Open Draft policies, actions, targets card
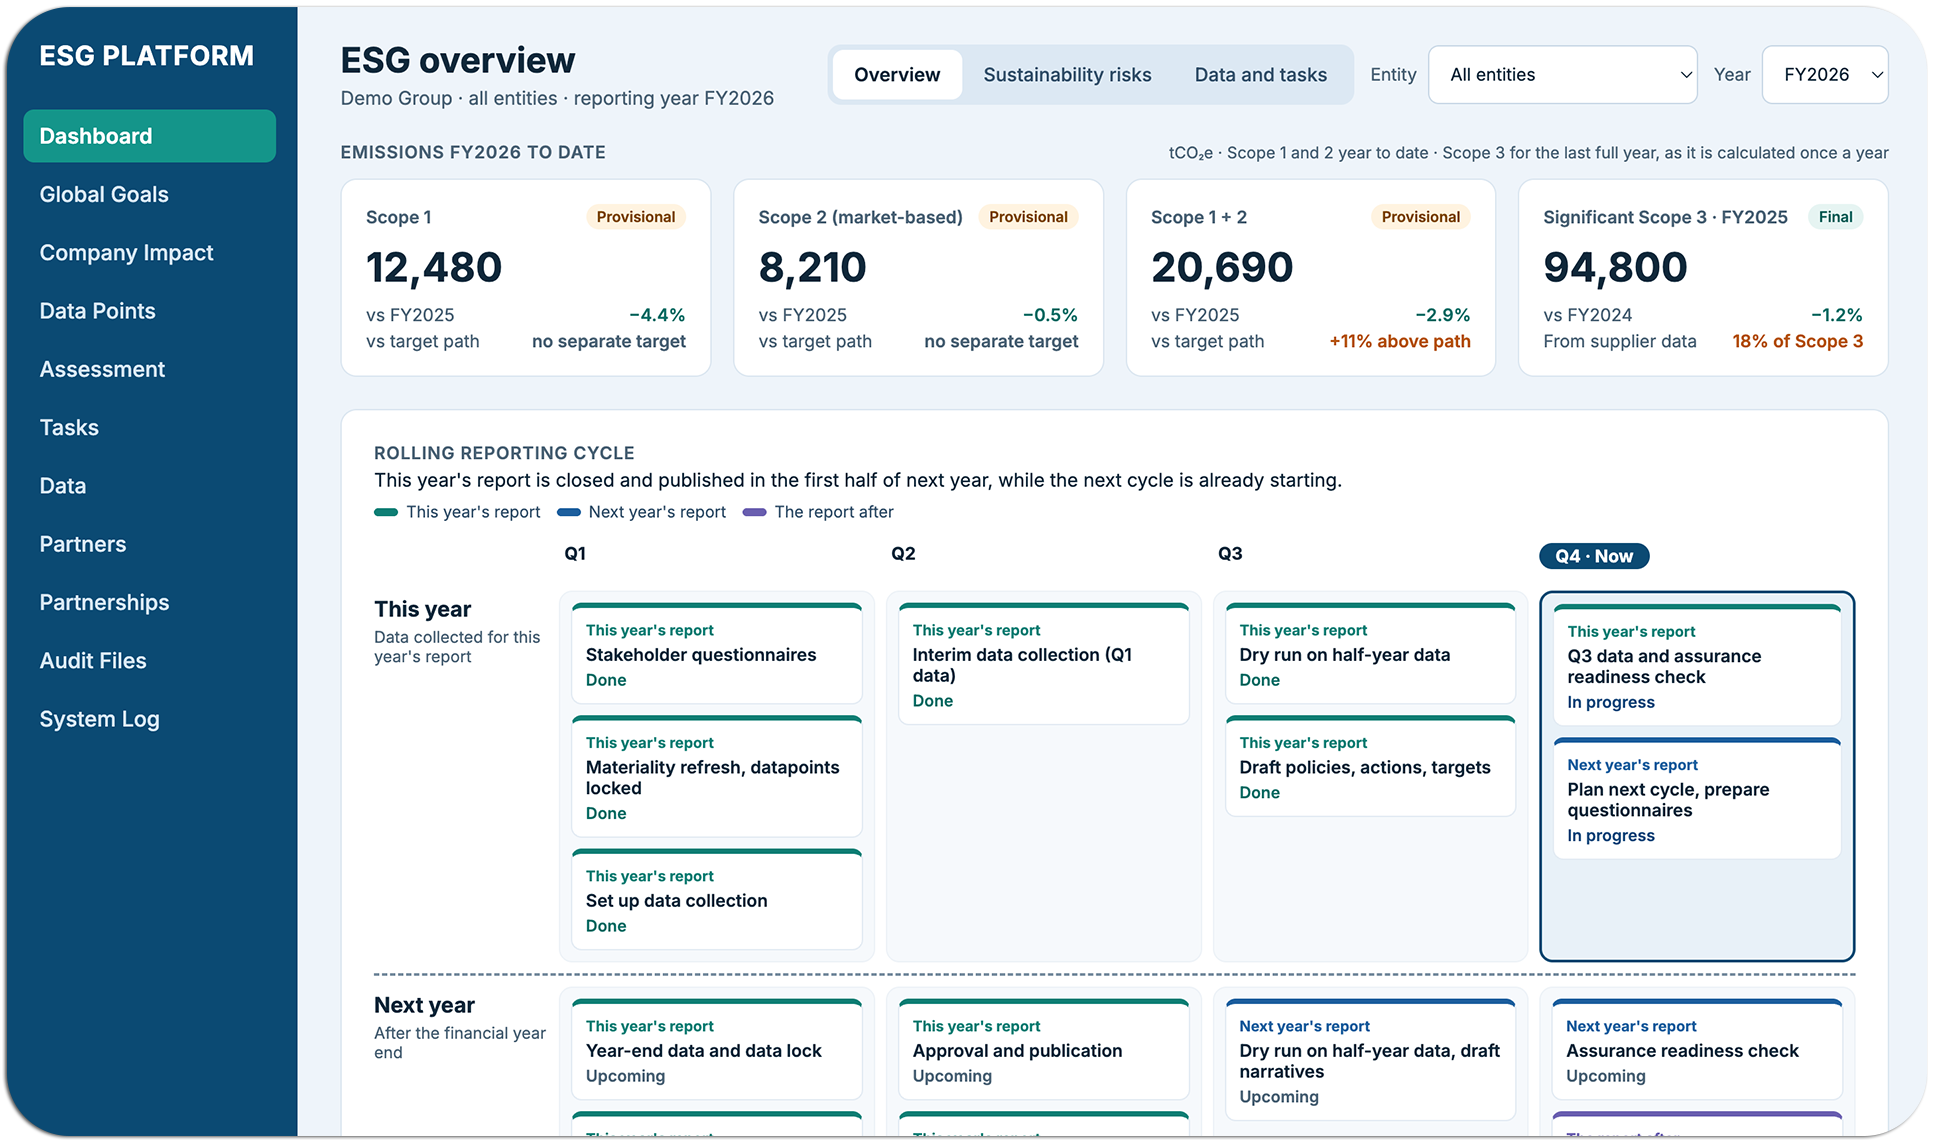 pos(1370,766)
